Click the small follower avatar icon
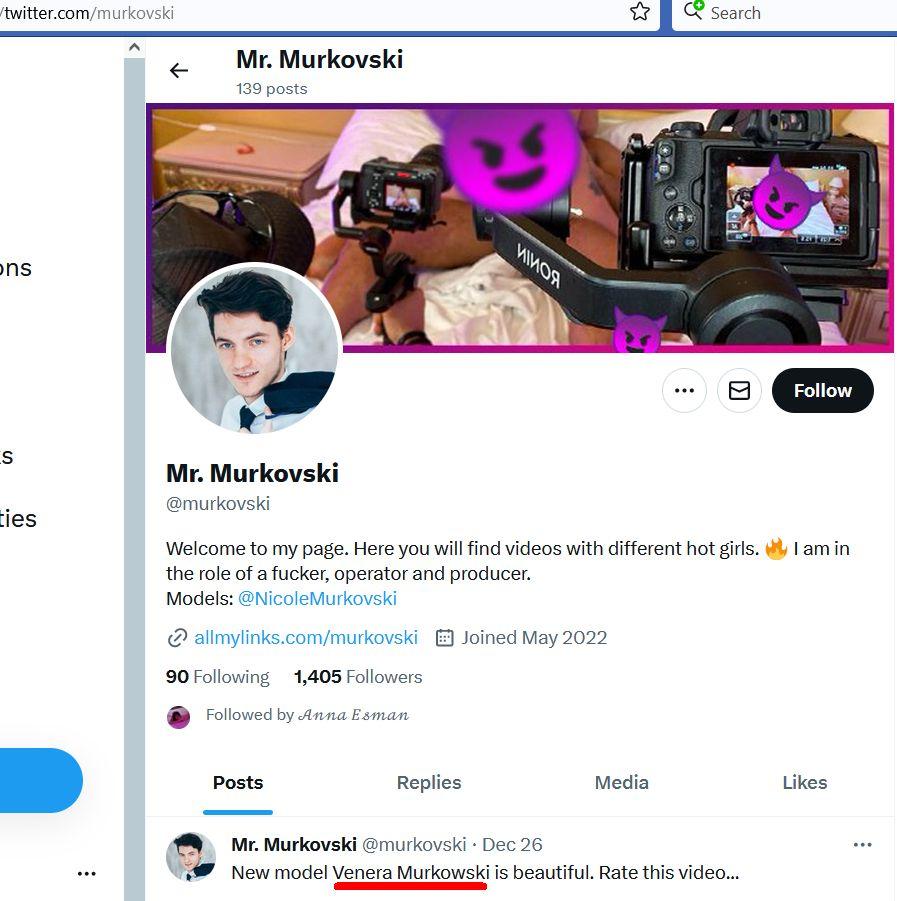 click(x=179, y=716)
